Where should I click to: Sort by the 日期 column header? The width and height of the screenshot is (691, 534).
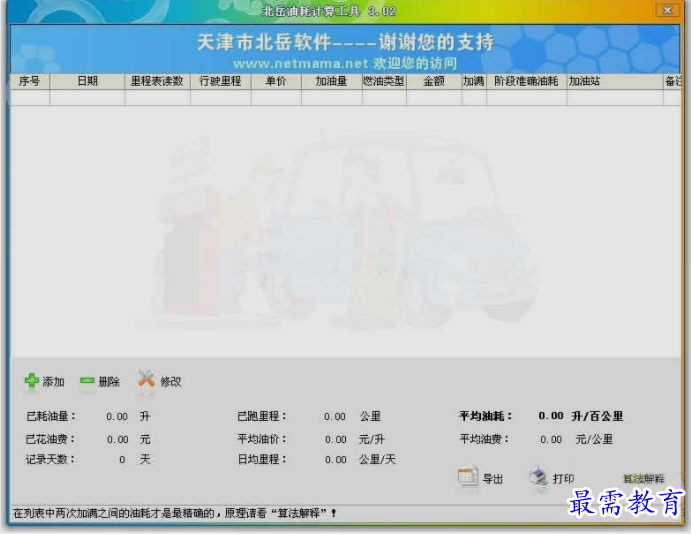point(87,81)
